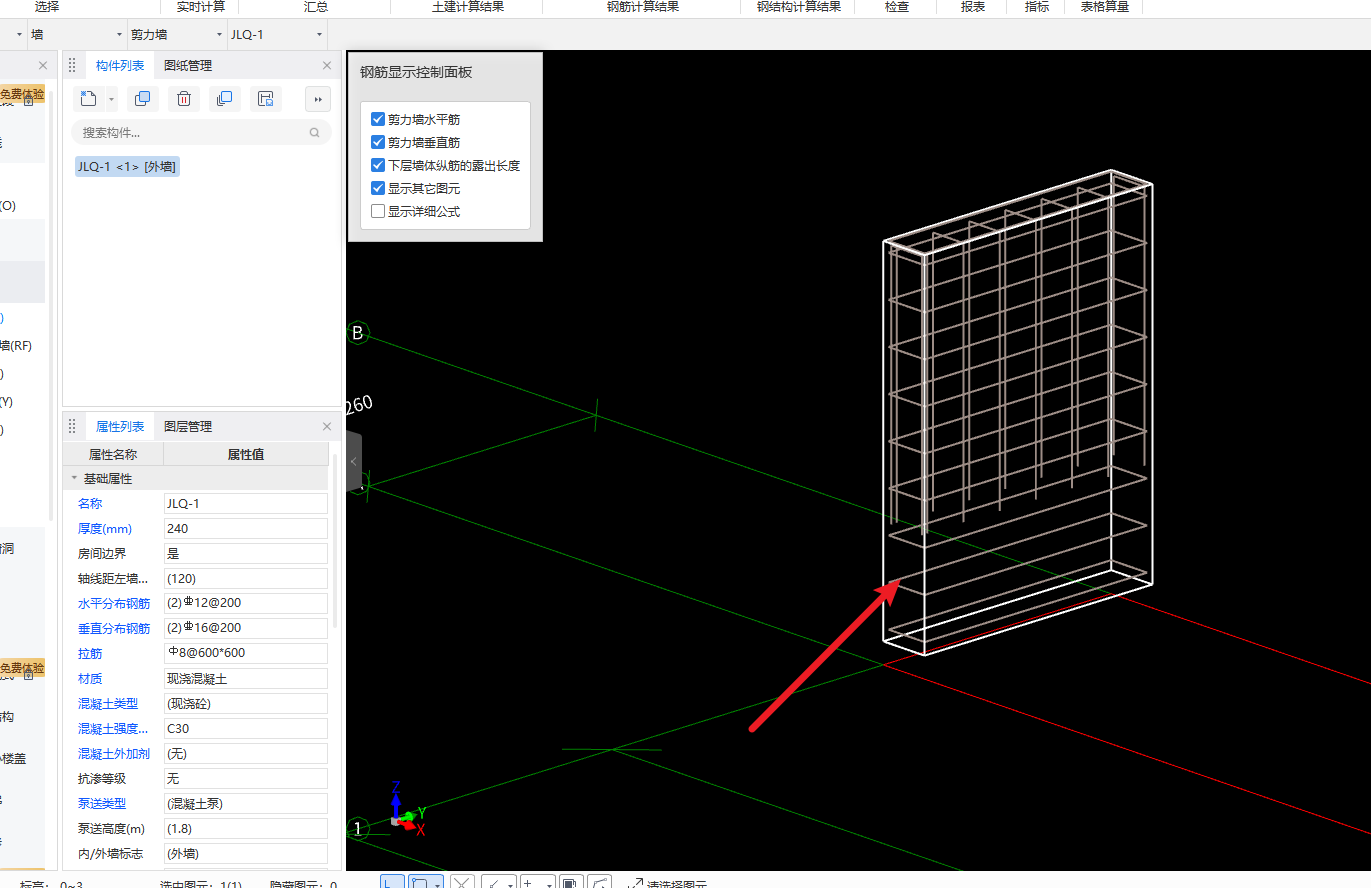The image size is (1371, 888).
Task: Click the axis B grid bubble
Action: [x=357, y=333]
